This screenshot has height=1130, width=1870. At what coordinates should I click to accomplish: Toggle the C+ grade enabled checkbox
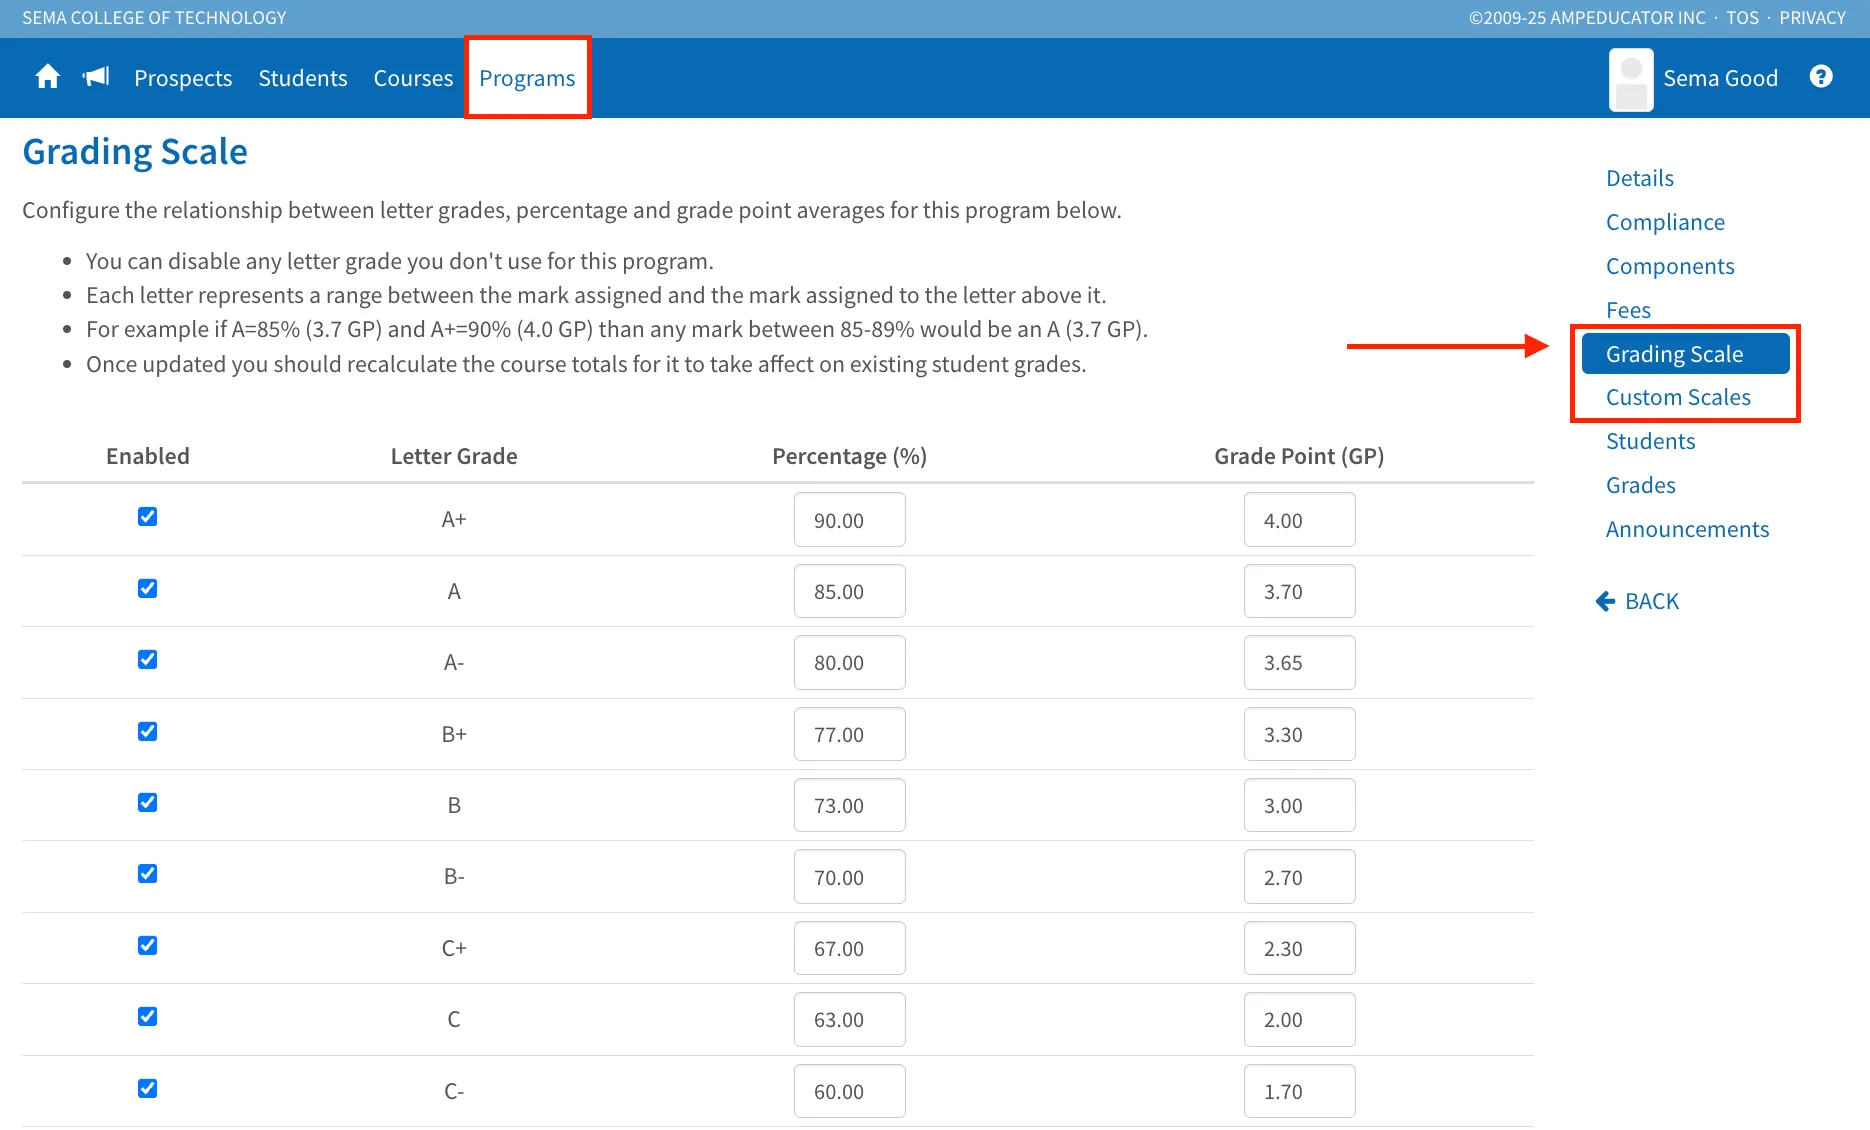(147, 946)
